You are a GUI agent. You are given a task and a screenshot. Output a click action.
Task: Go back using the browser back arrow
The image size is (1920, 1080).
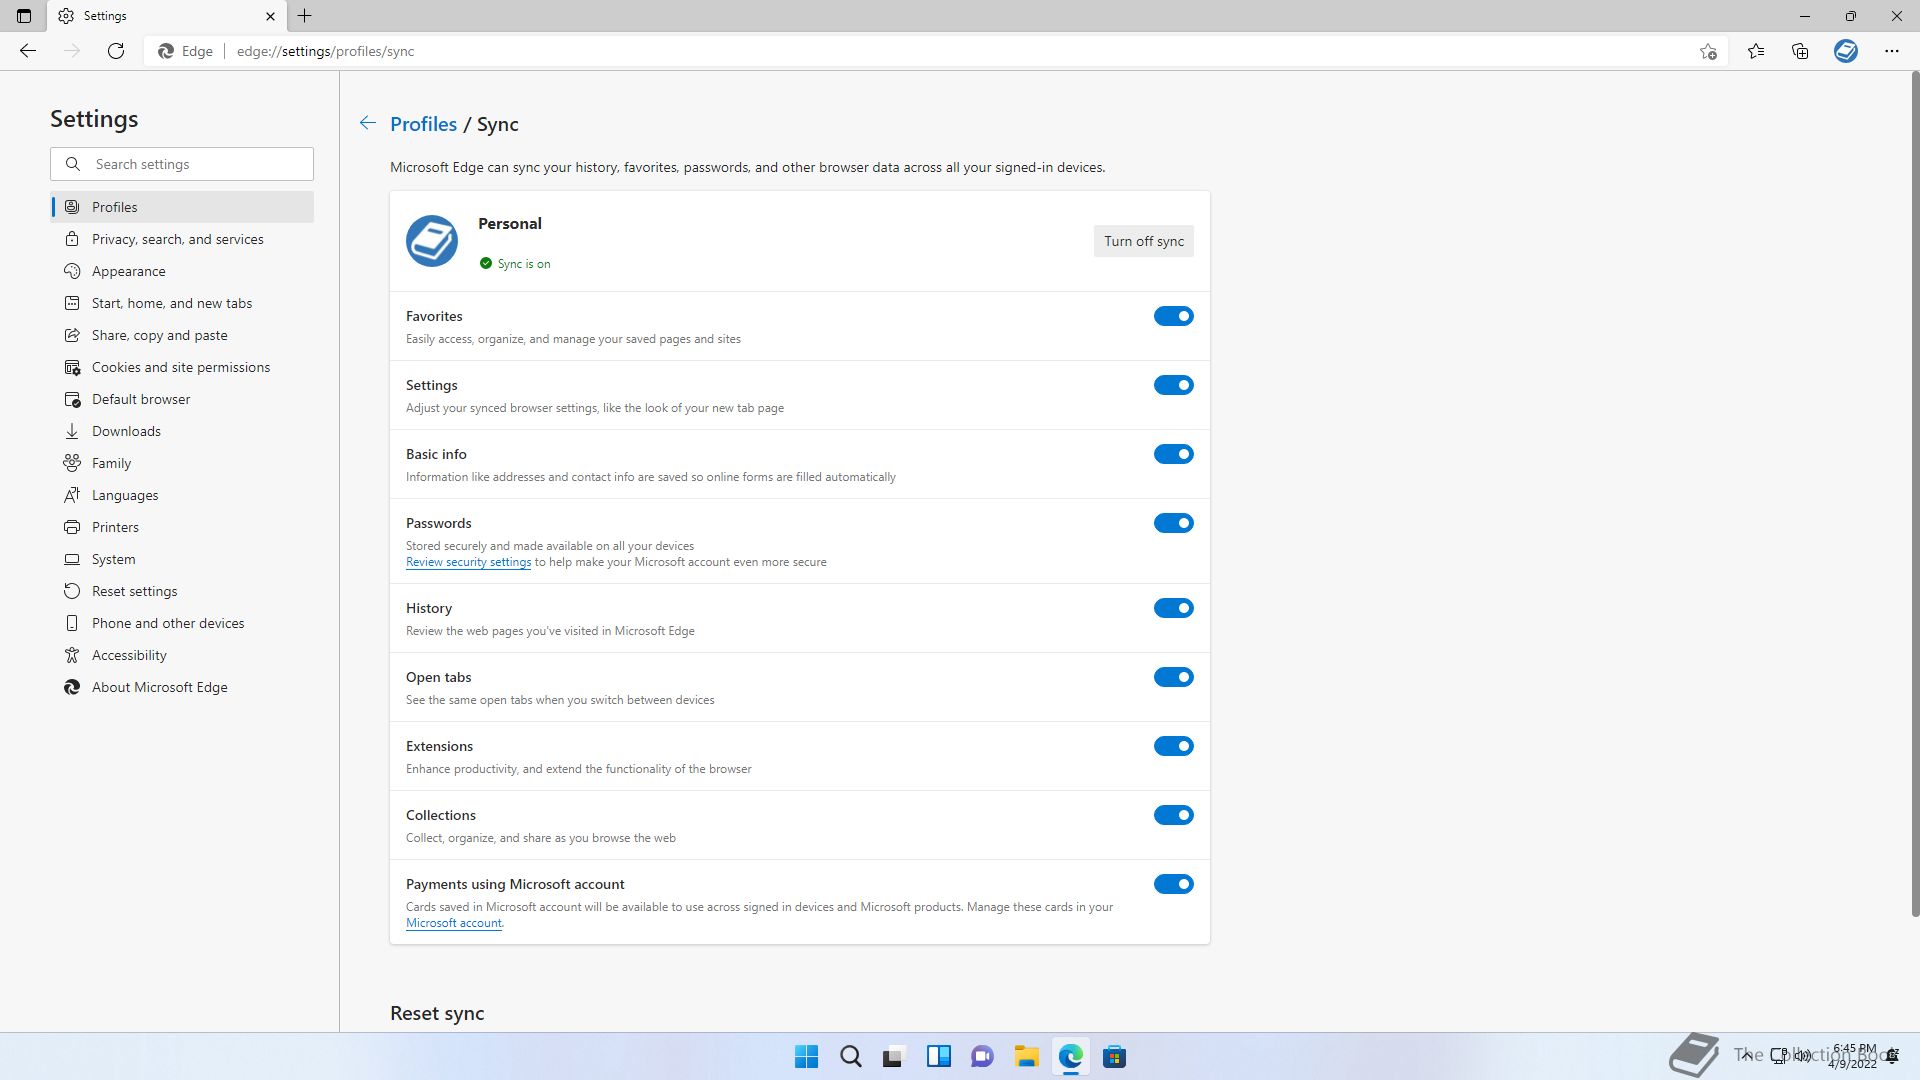click(28, 51)
